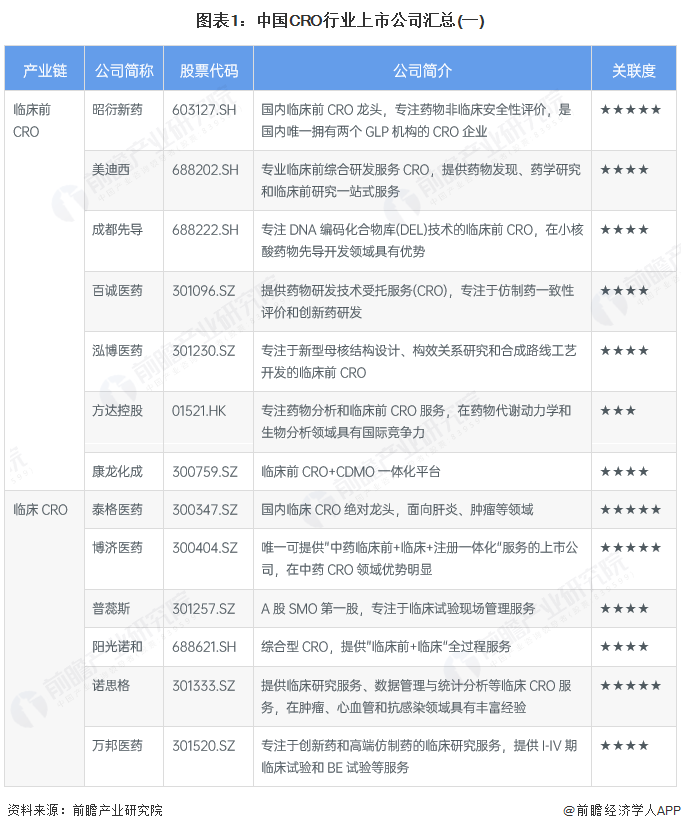Click 博济医药 description about 中药 CRO
The height and width of the screenshot is (831, 681).
(419, 559)
